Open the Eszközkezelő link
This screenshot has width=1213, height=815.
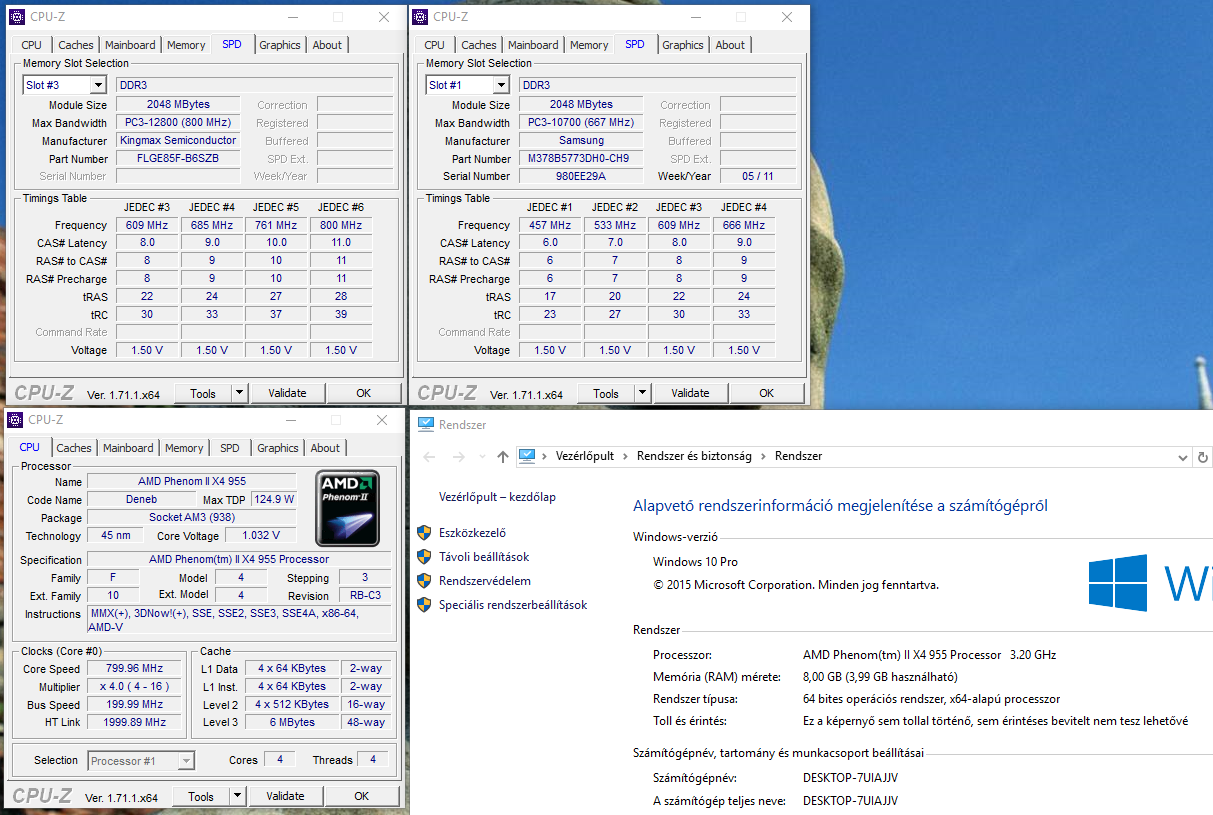pyautogui.click(x=472, y=533)
